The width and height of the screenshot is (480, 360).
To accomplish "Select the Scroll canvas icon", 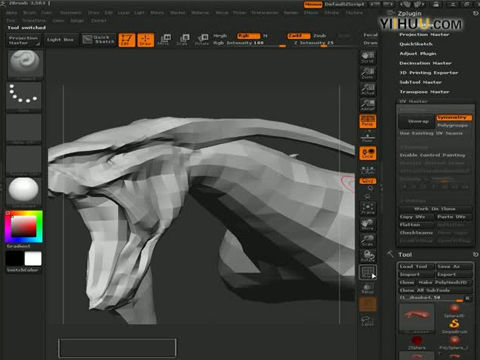I will tap(368, 57).
